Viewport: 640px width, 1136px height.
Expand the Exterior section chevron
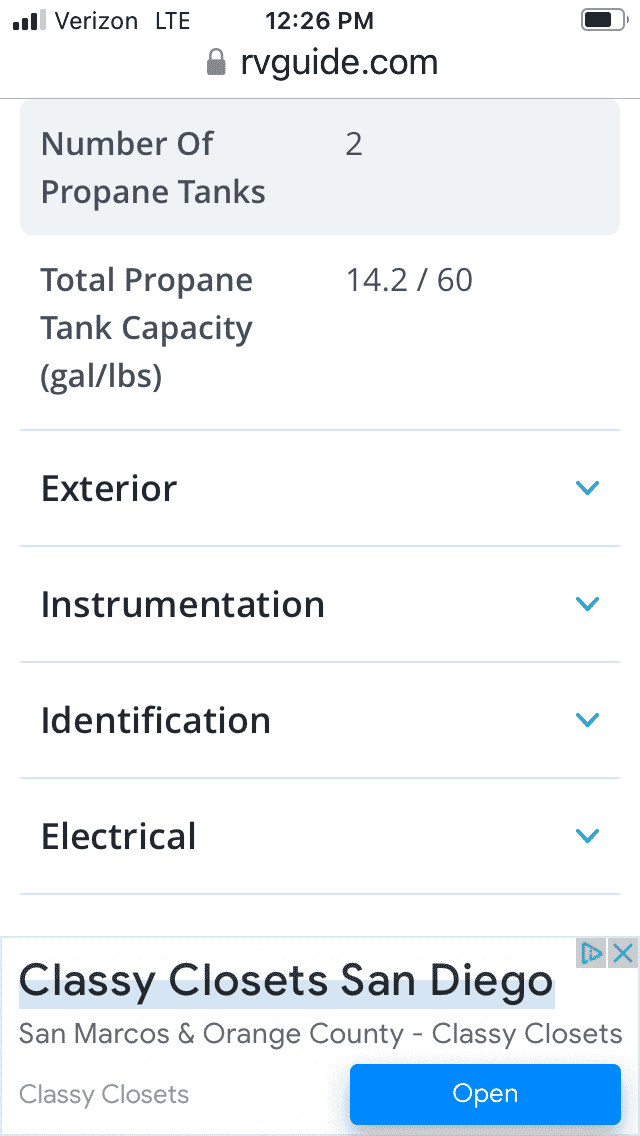tap(587, 488)
